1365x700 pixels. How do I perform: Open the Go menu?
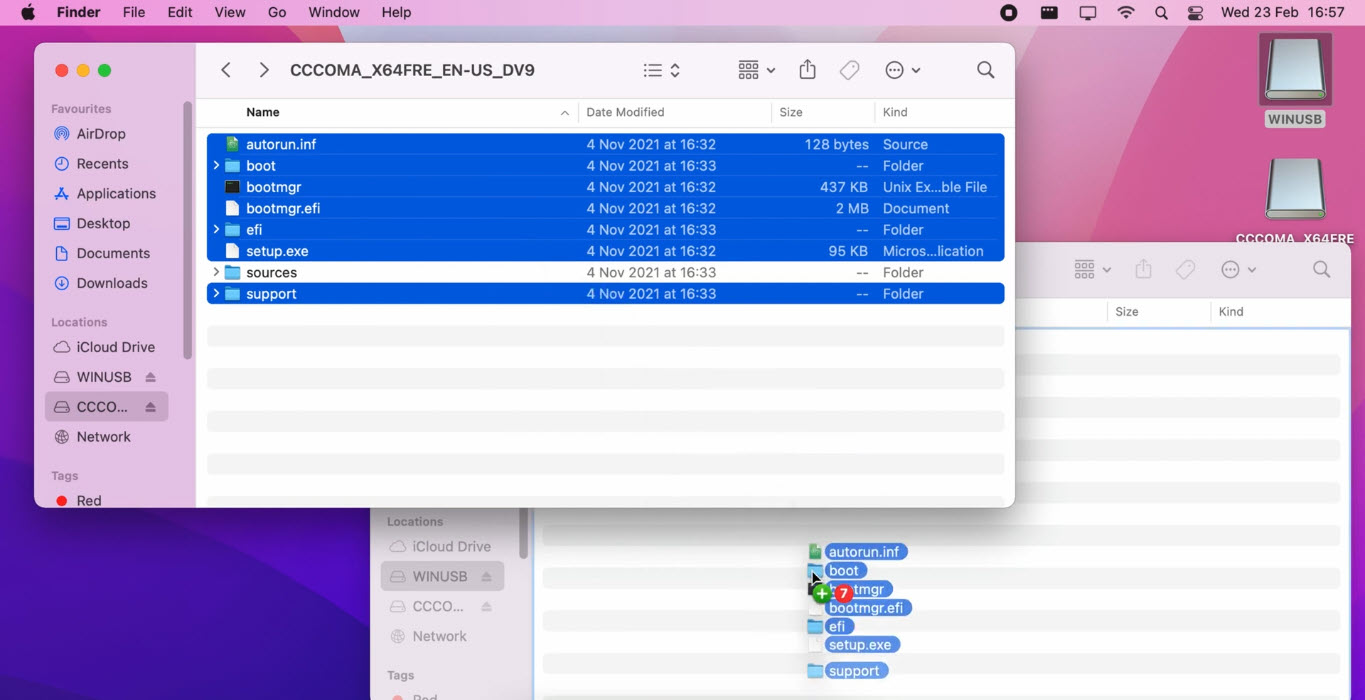(x=277, y=12)
